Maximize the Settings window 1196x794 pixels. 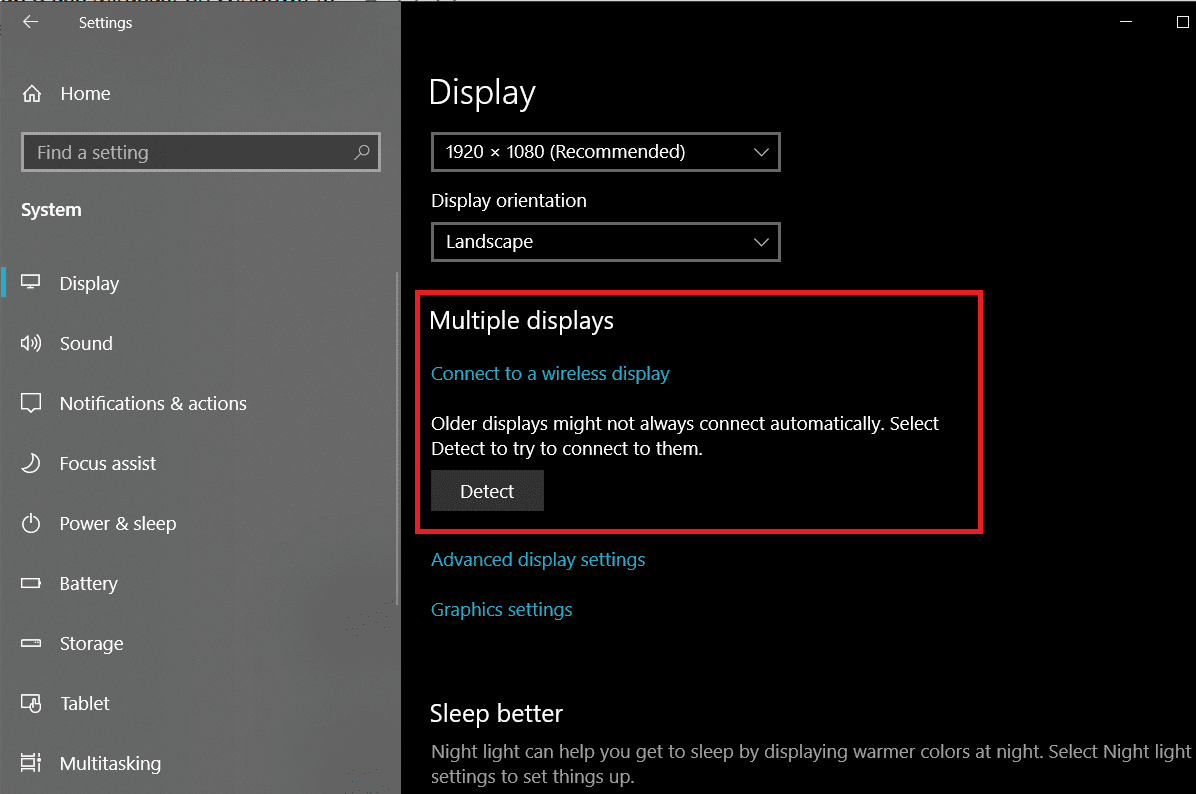1182,22
